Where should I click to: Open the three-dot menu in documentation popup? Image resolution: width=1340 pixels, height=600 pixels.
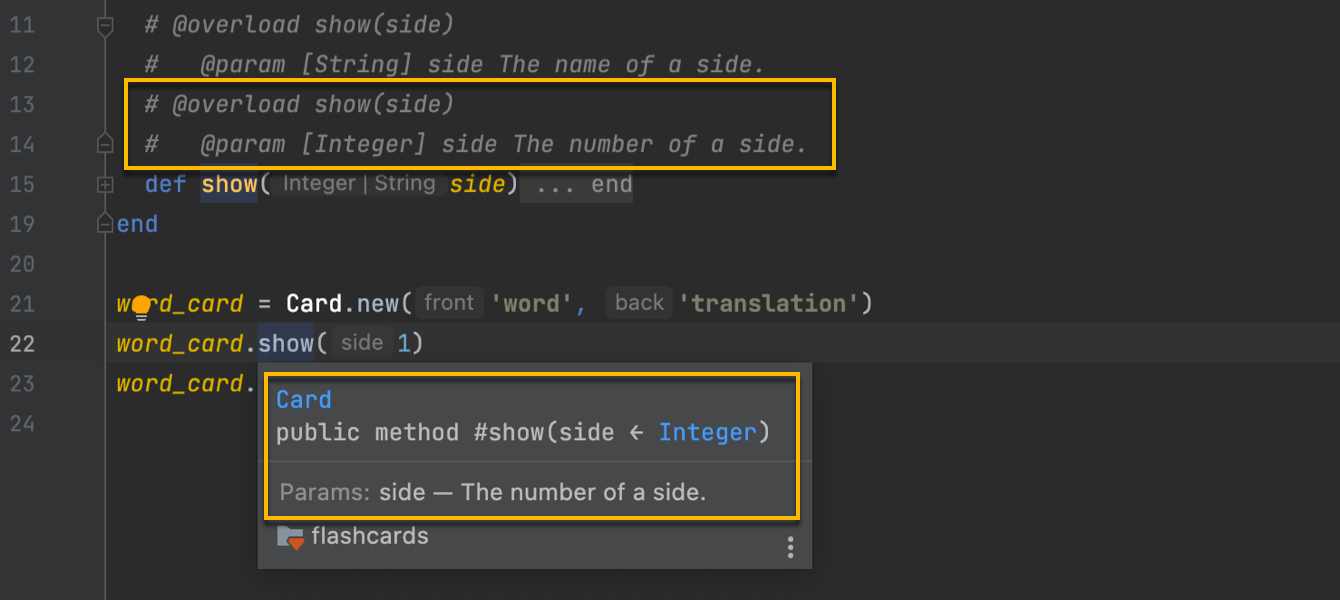click(x=790, y=546)
